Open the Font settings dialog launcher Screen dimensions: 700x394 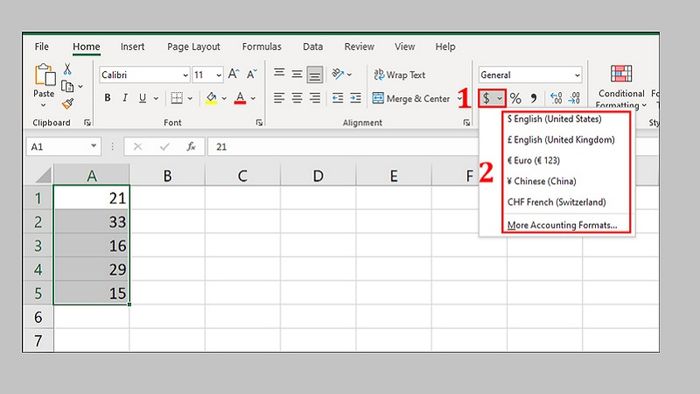point(259,123)
